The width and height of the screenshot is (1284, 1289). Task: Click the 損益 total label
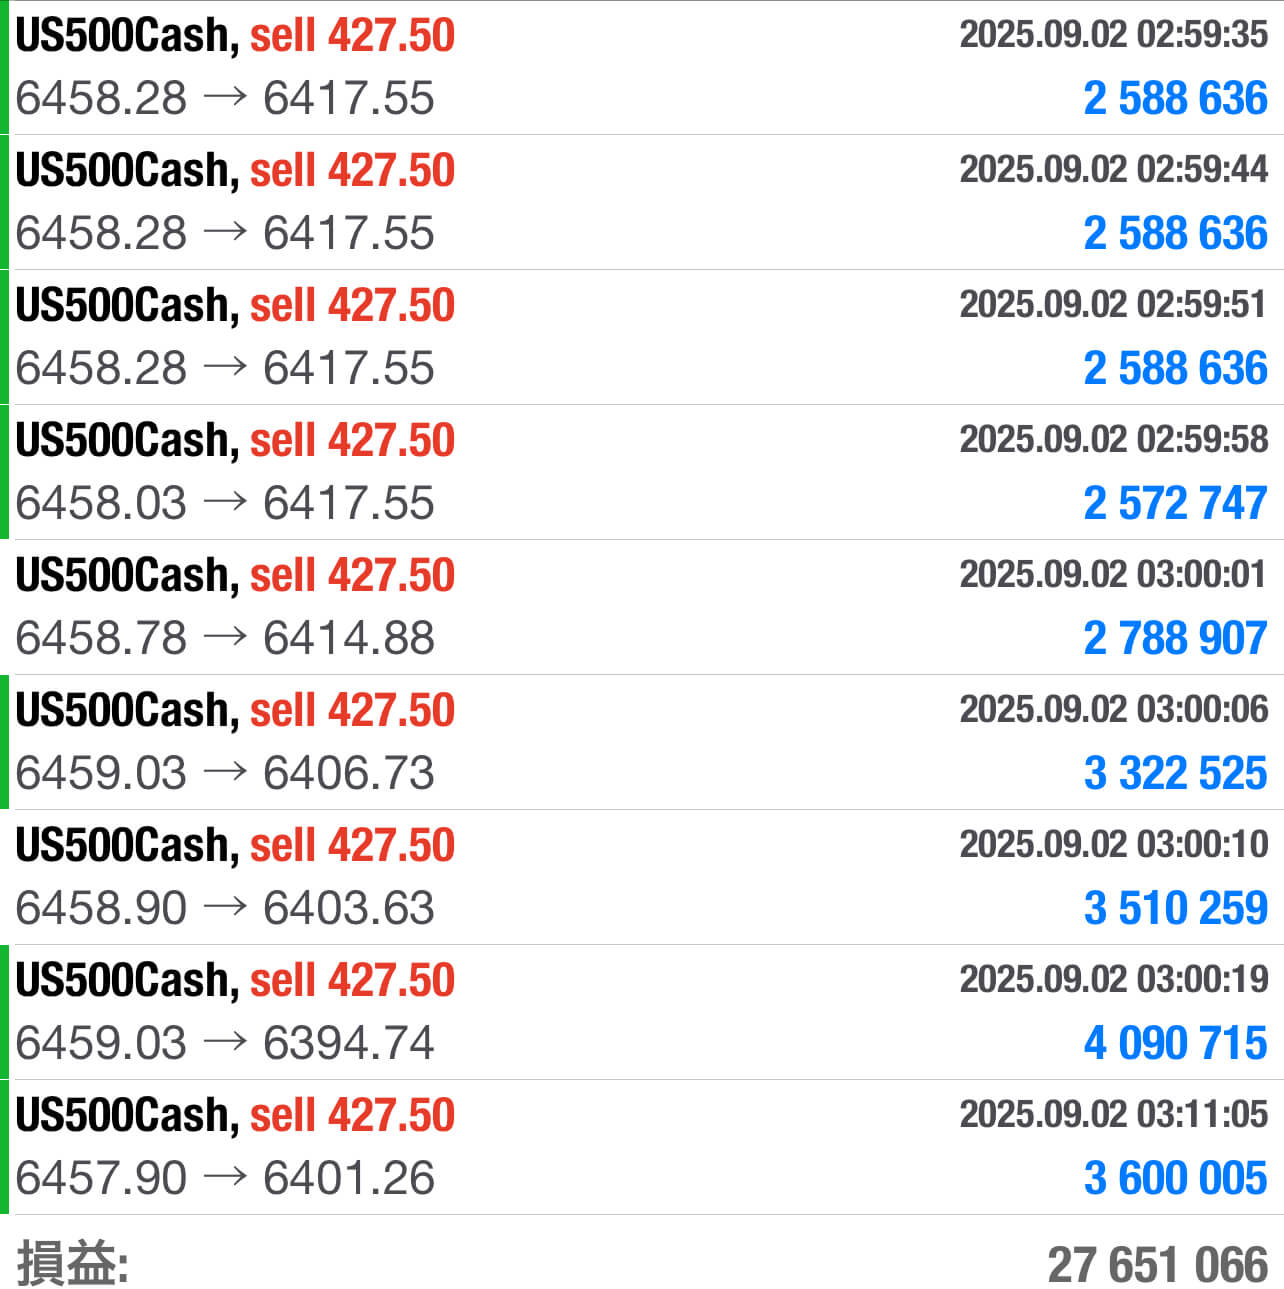[72, 1262]
